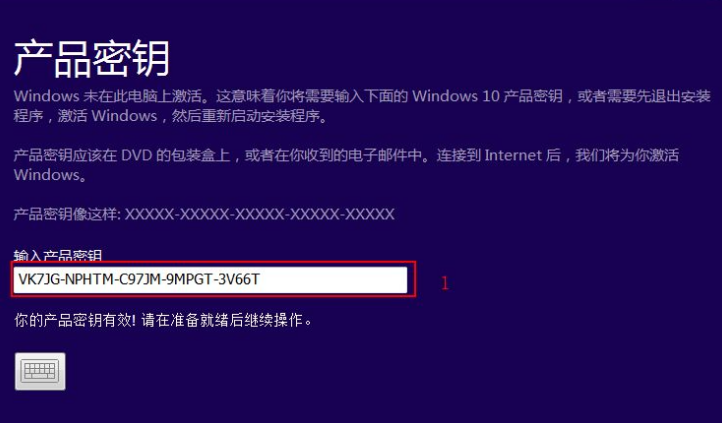This screenshot has height=423, width=722.
Task: Click the 输入产品密钥 field label
Action: tap(58, 256)
